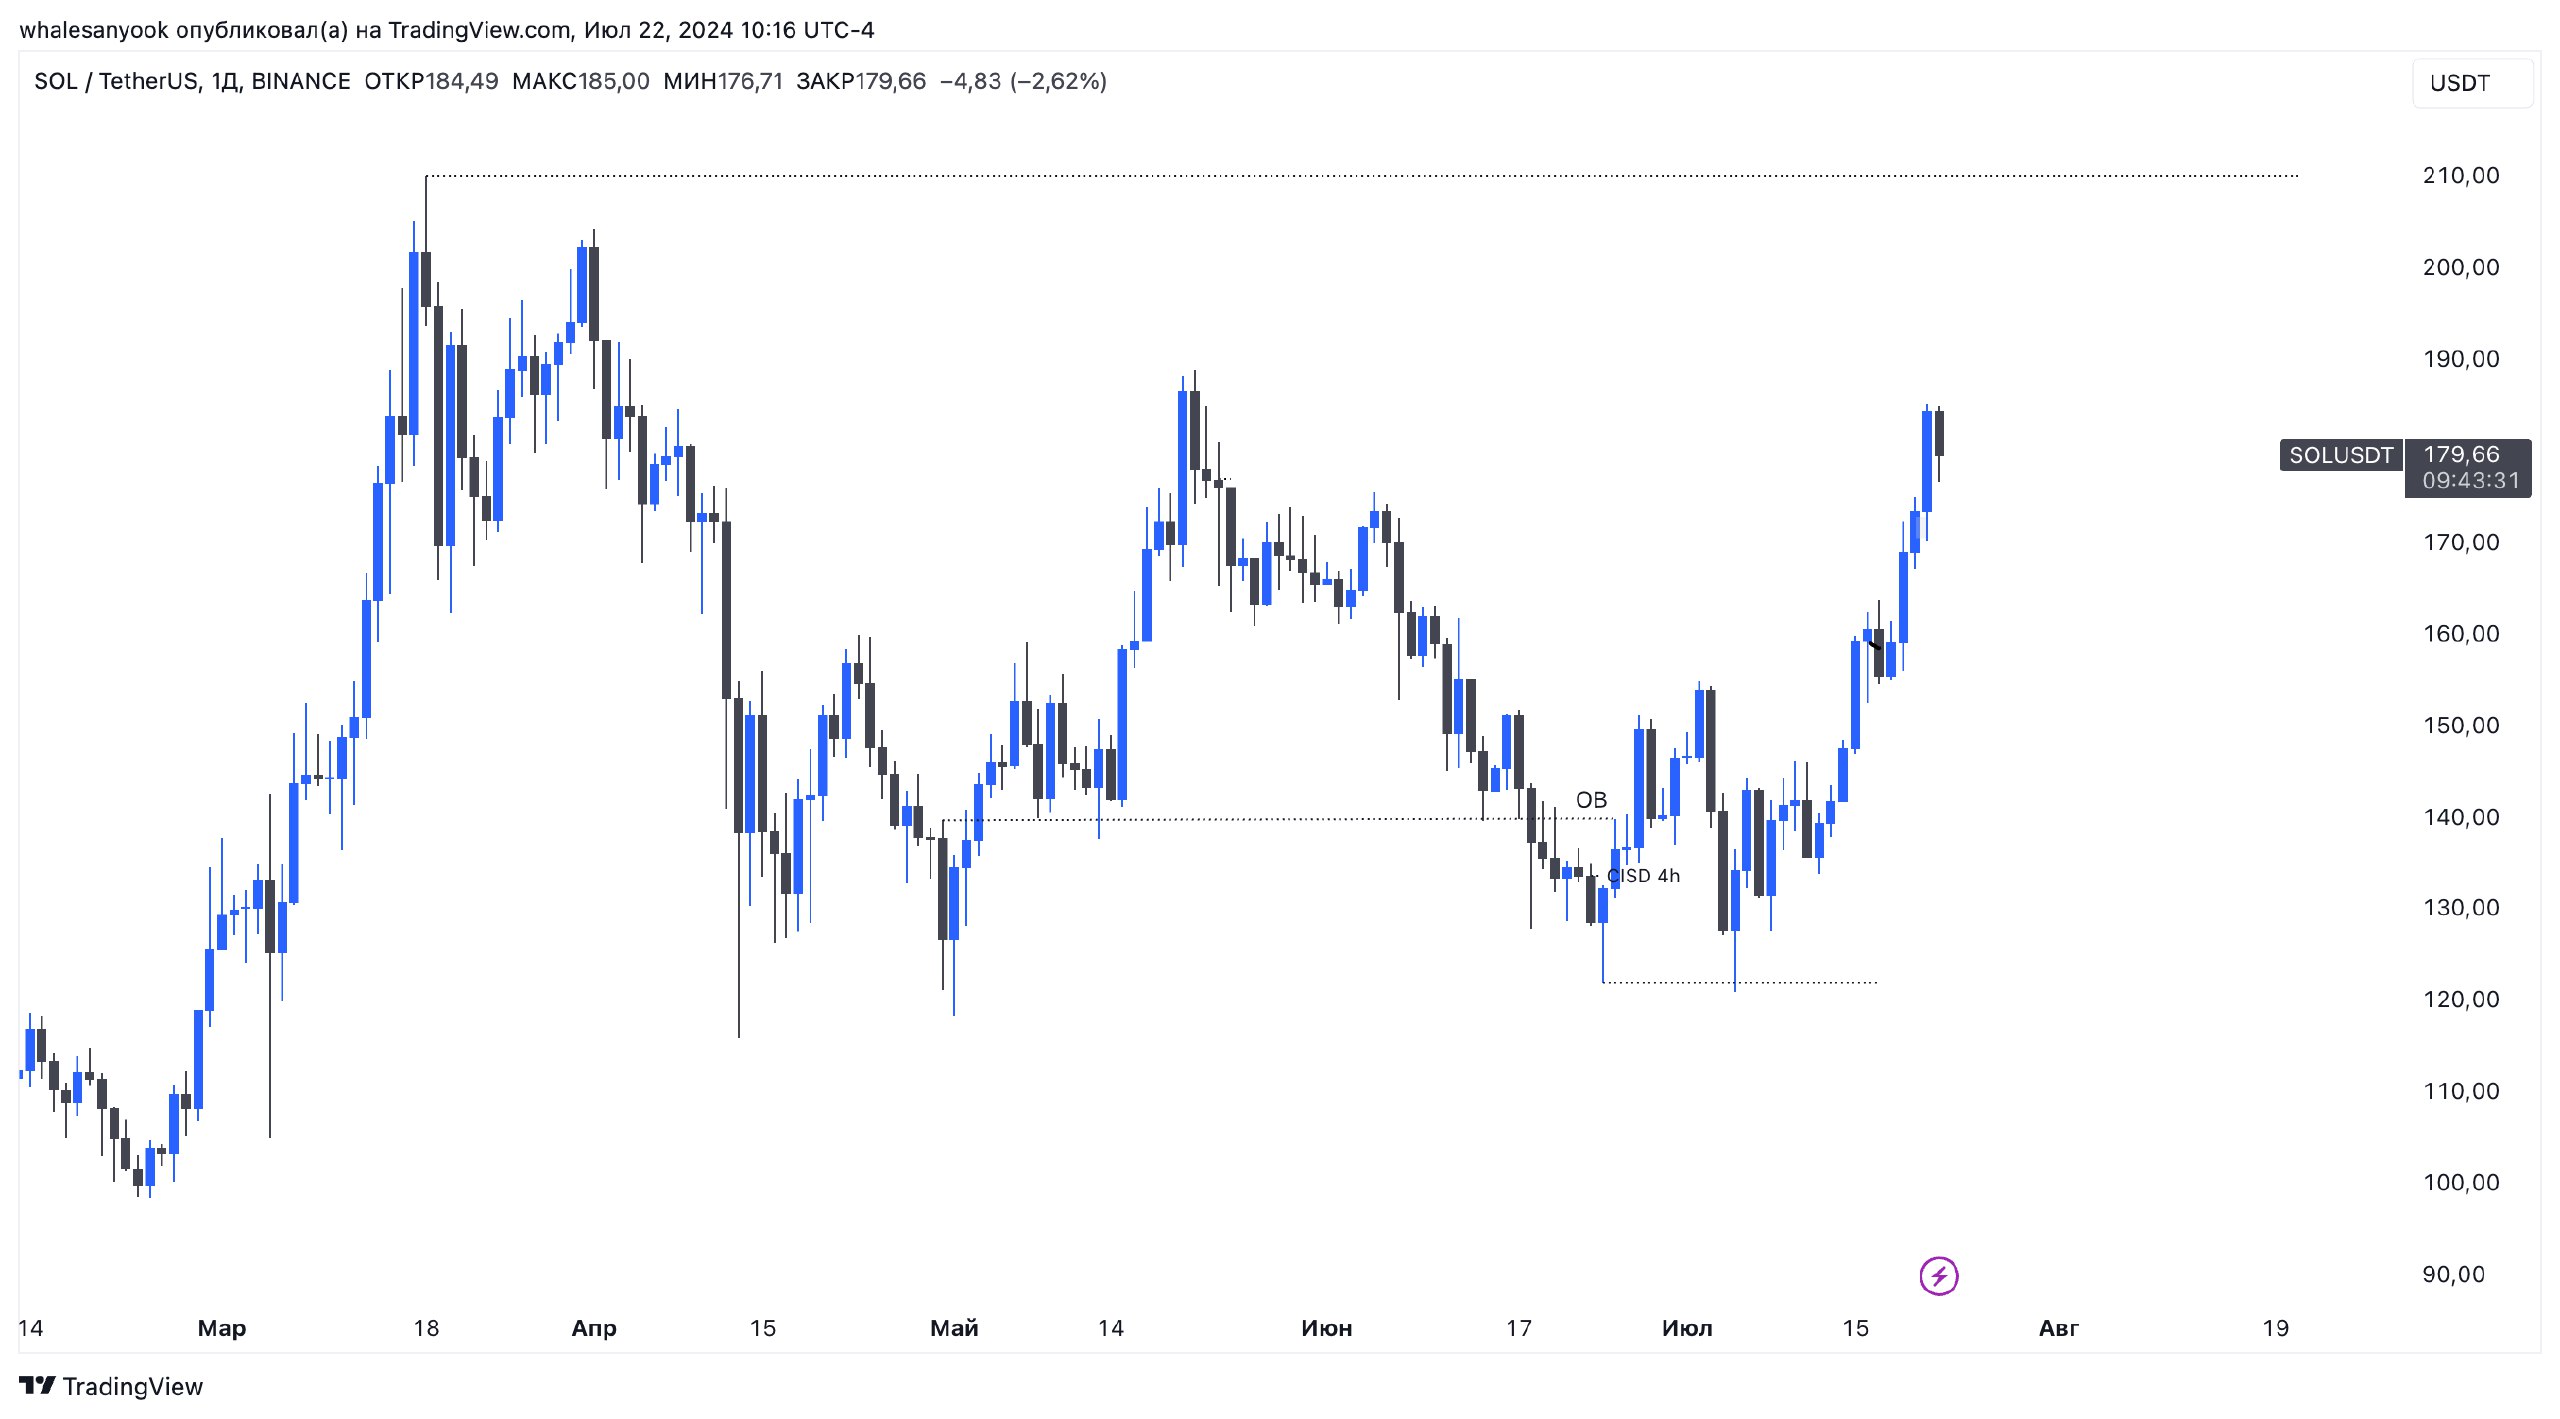This screenshot has width=2560, height=1419.
Task: Click the Авг label on time axis
Action: click(x=2058, y=1328)
